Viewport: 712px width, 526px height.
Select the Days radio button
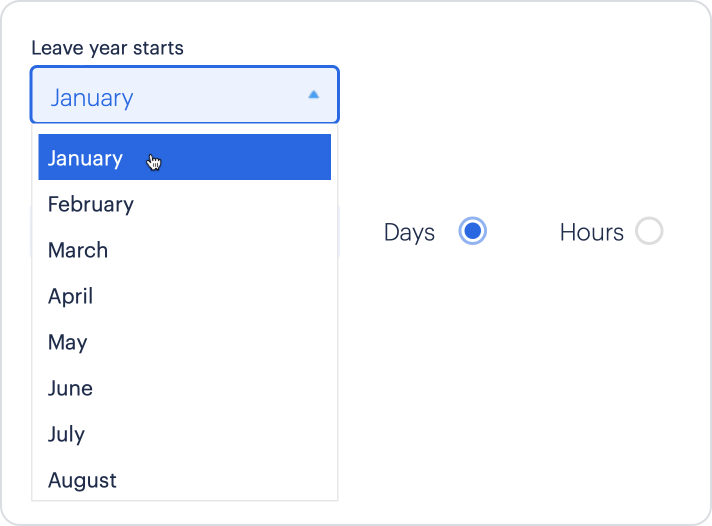coord(472,231)
